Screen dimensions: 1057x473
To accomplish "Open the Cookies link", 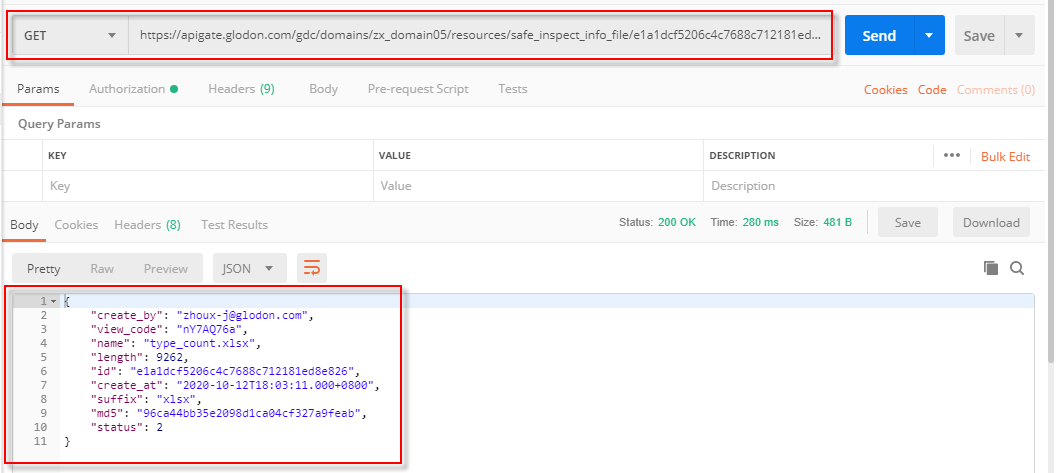I will coord(885,90).
